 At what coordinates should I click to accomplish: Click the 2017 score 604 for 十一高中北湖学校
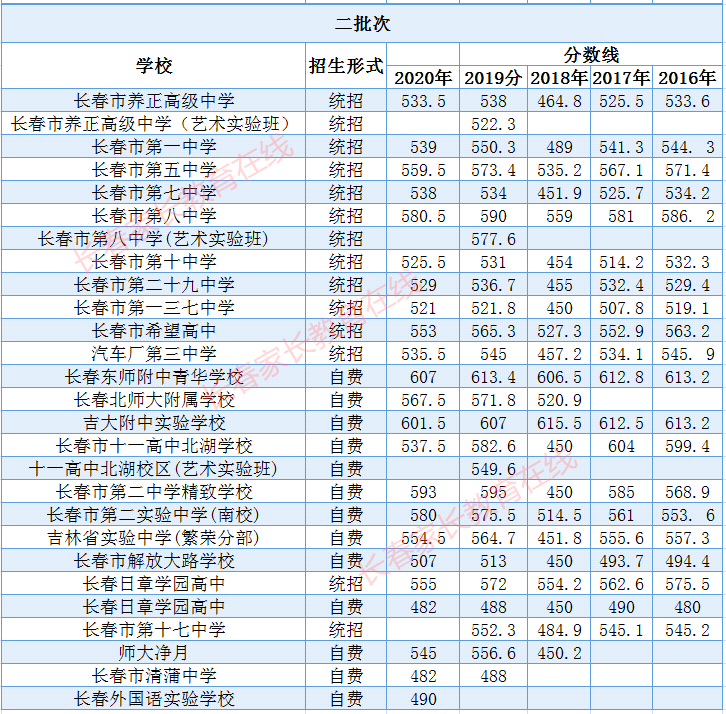click(621, 446)
